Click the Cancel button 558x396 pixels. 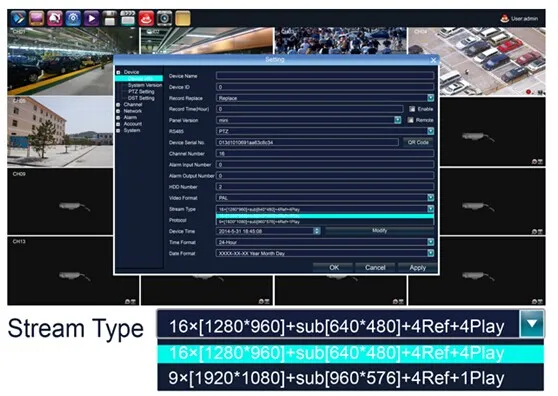click(x=375, y=268)
